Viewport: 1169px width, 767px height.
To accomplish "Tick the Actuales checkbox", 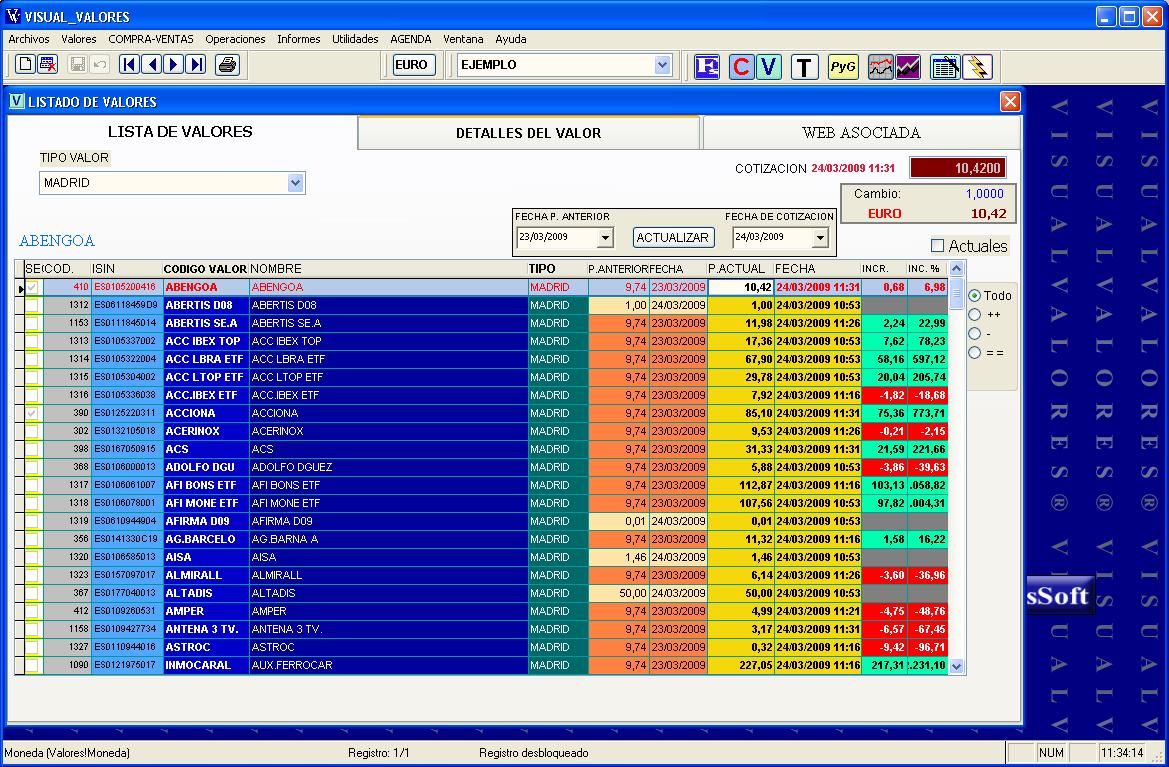I will pos(938,245).
